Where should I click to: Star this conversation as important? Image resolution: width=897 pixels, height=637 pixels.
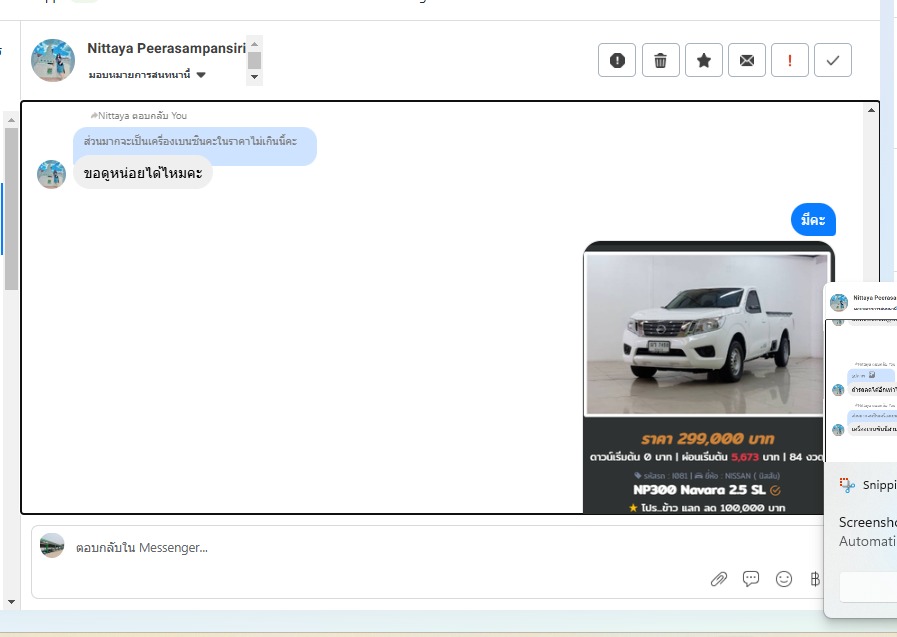click(x=704, y=61)
